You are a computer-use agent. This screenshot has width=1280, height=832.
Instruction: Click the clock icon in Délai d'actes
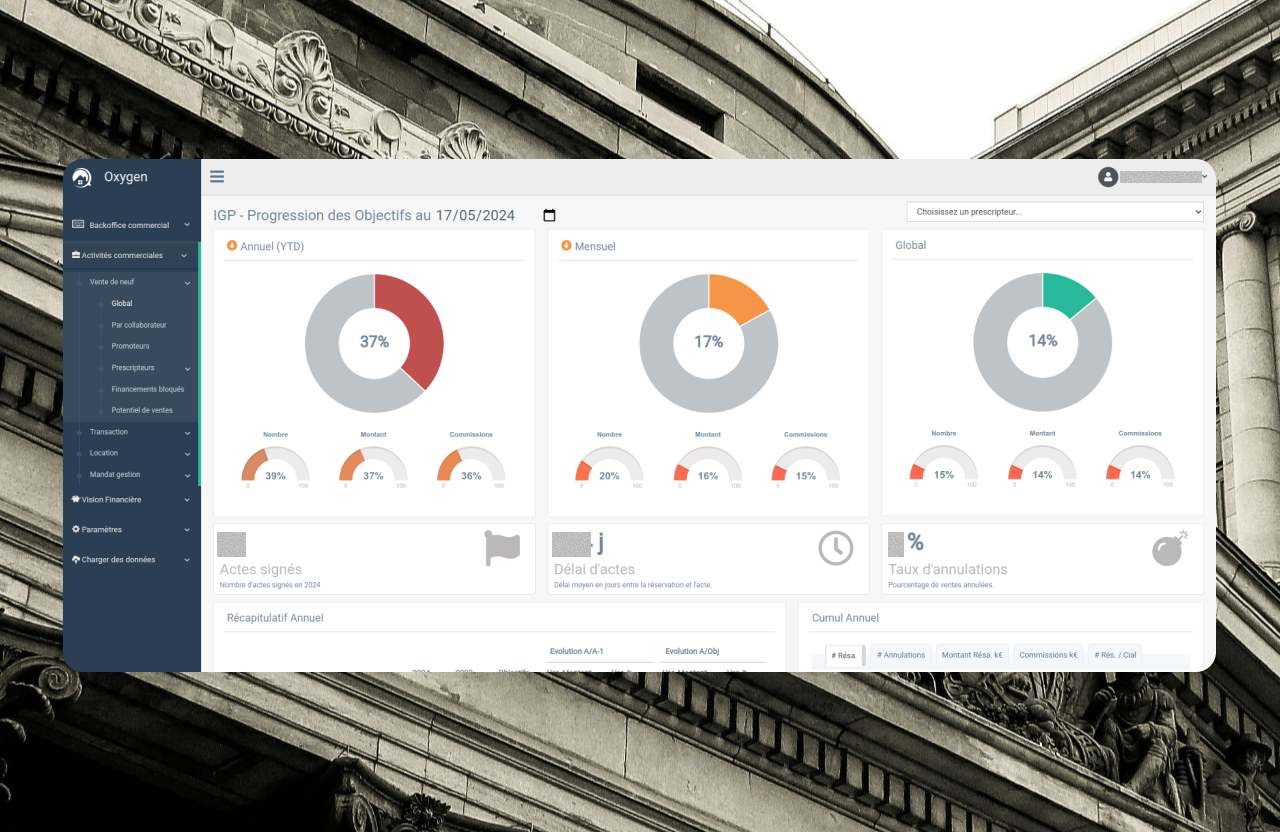tap(836, 547)
